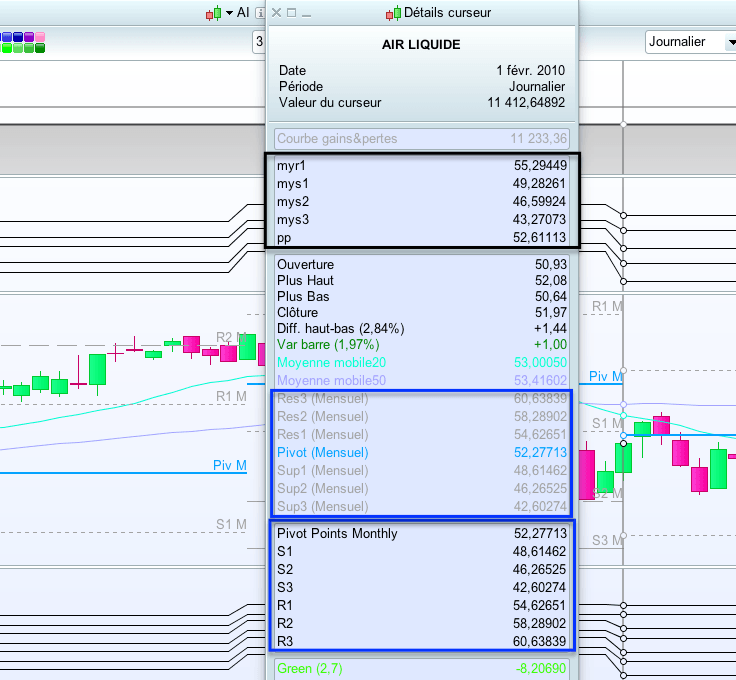Select the mys3 row
The width and height of the screenshot is (736, 680).
coord(422,219)
